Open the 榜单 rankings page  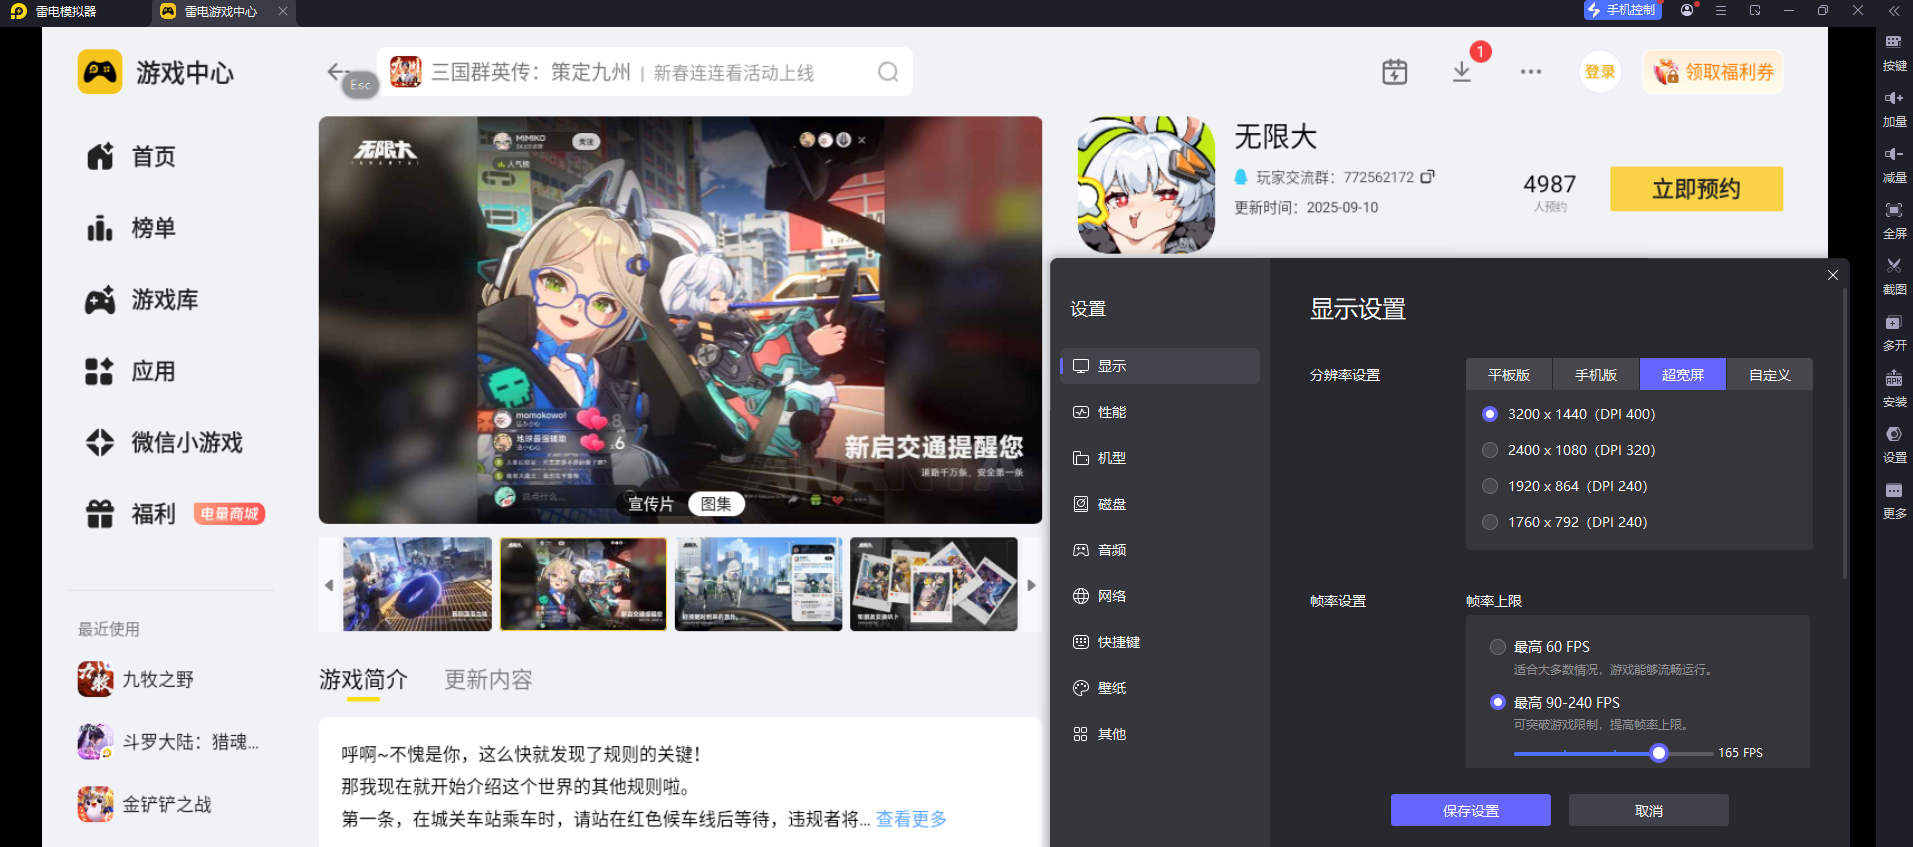tap(130, 228)
